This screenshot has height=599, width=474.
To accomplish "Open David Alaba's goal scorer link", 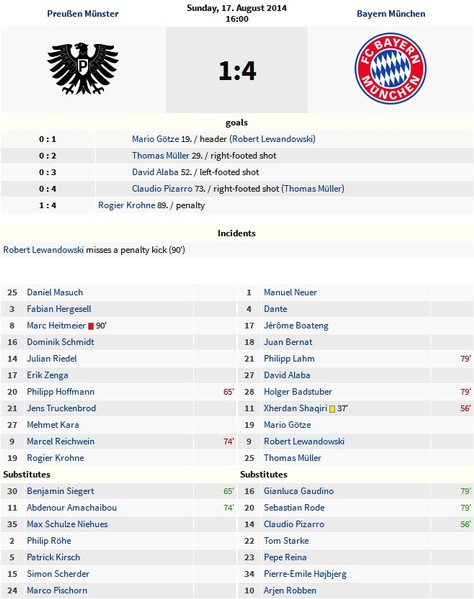I will point(155,172).
